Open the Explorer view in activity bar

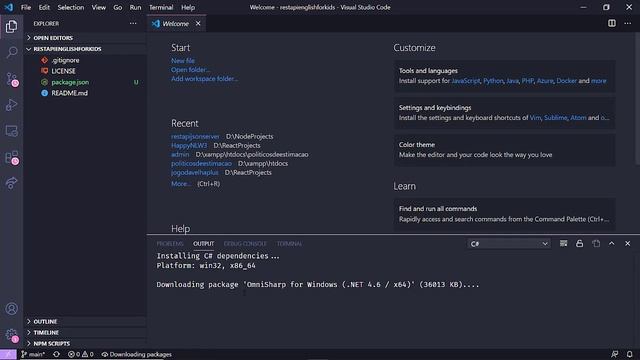pos(11,27)
